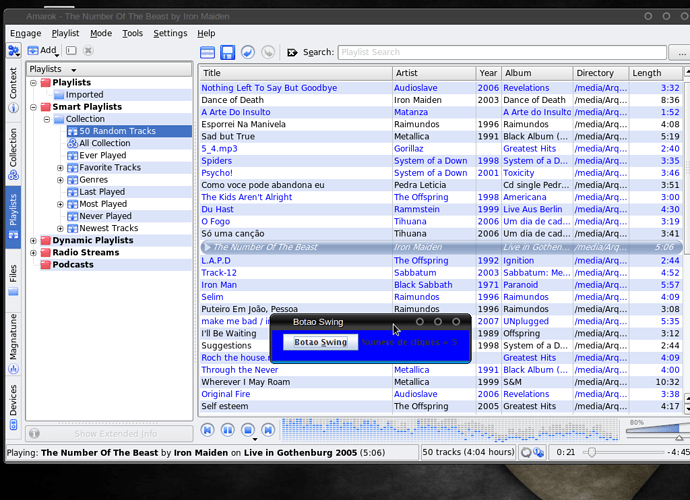Image resolution: width=690 pixels, height=500 pixels.
Task: Toggle the repeat mode icon in the status bar
Action: pos(526,452)
